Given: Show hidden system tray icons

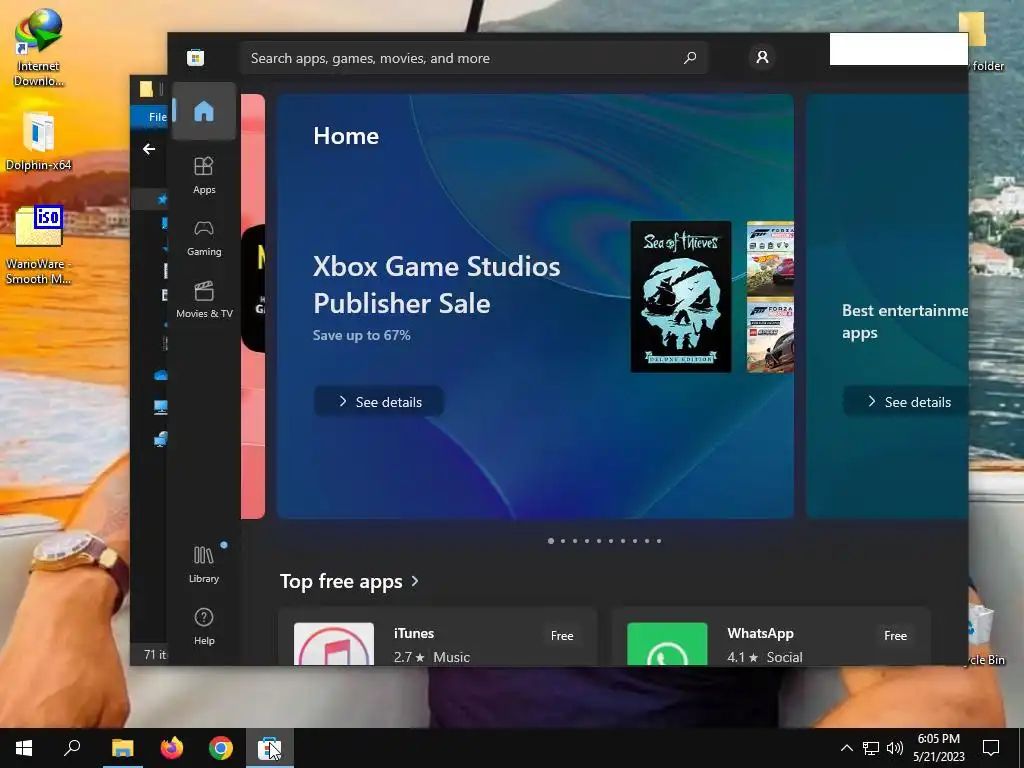Looking at the screenshot, I should point(846,748).
